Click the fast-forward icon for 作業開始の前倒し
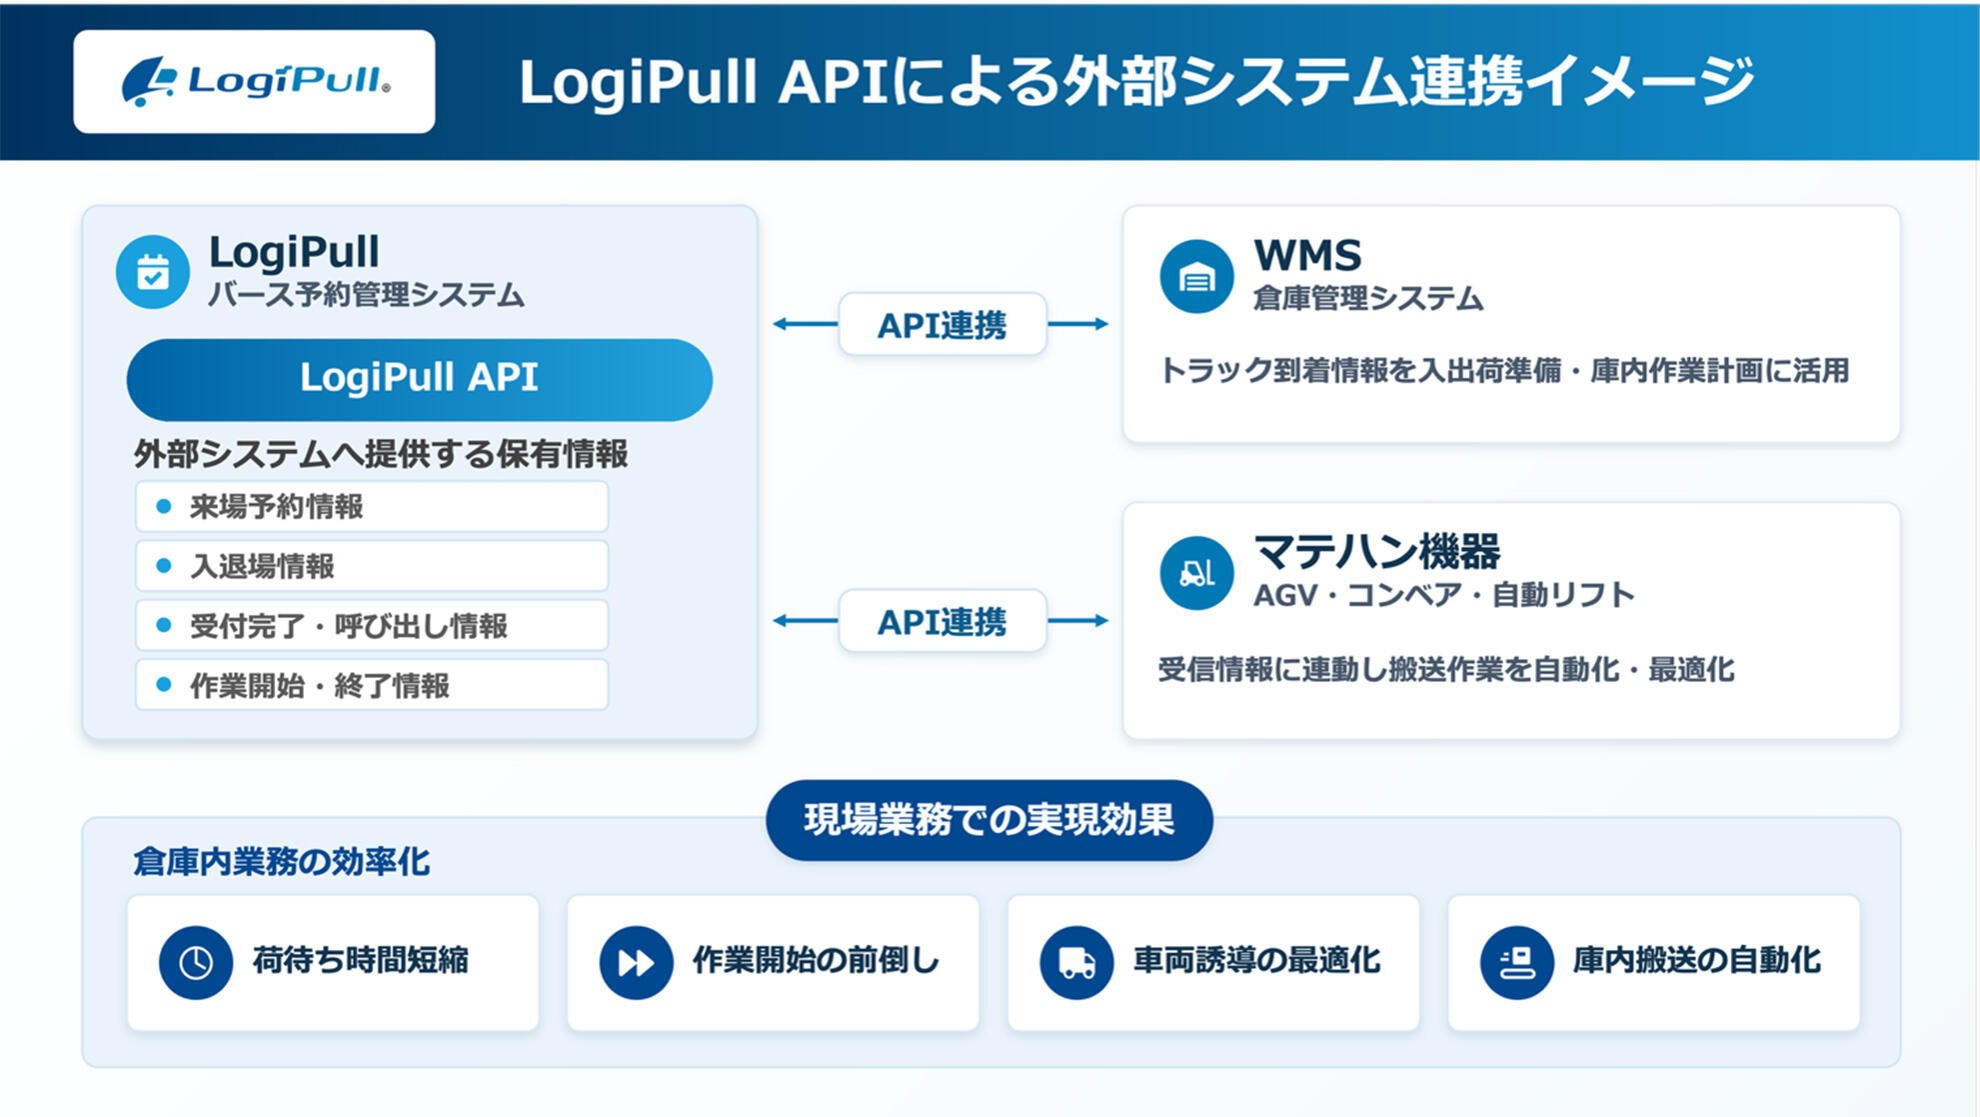The image size is (1980, 1117). click(x=636, y=963)
